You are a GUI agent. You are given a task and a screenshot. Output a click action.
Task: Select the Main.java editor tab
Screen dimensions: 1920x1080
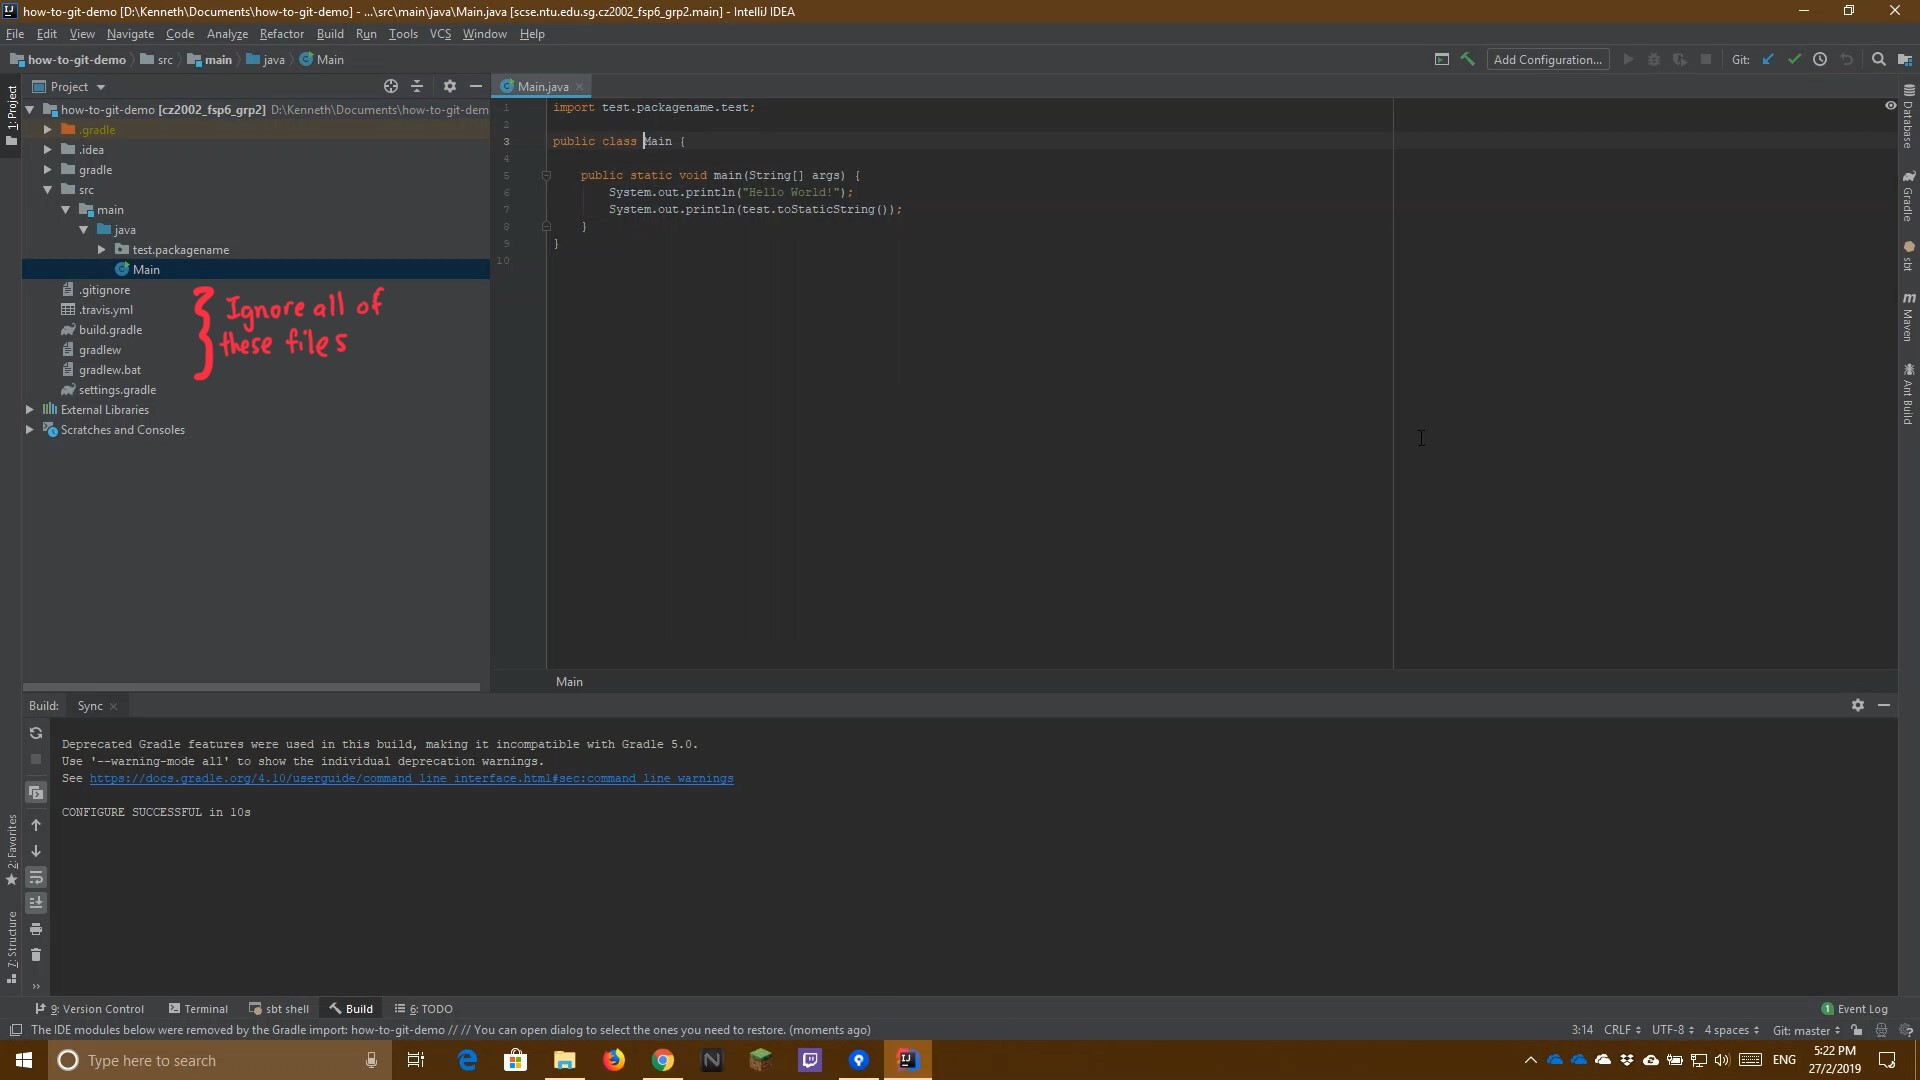[x=542, y=87]
